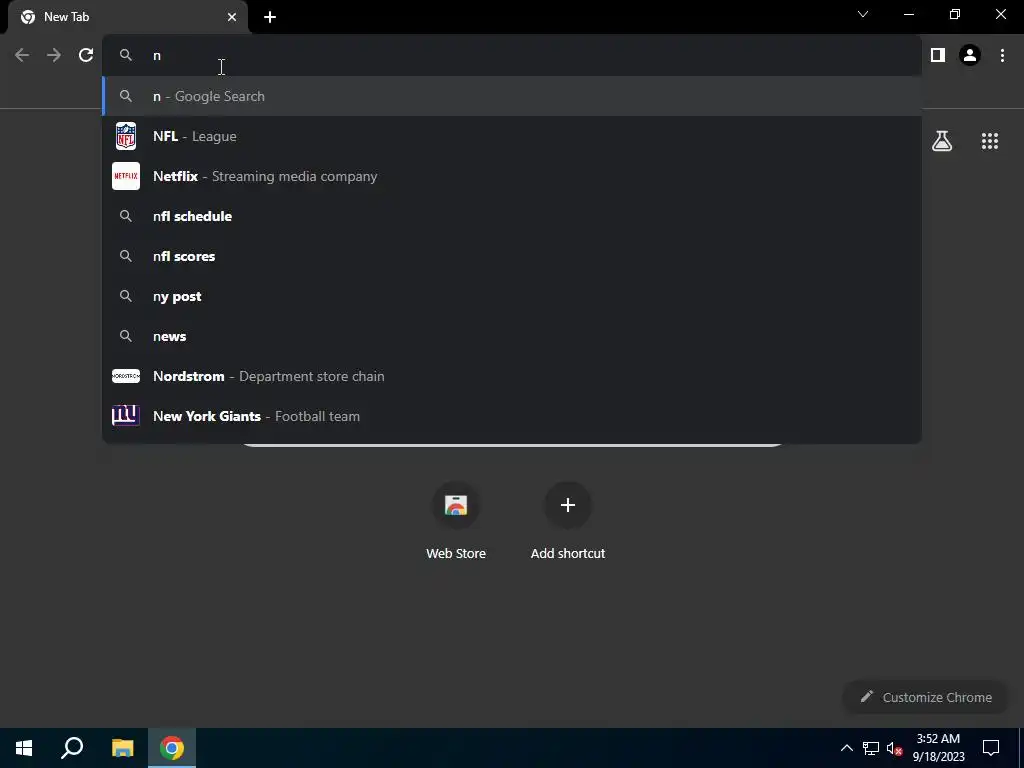
Task: Expand the tab search chevron
Action: click(x=863, y=14)
